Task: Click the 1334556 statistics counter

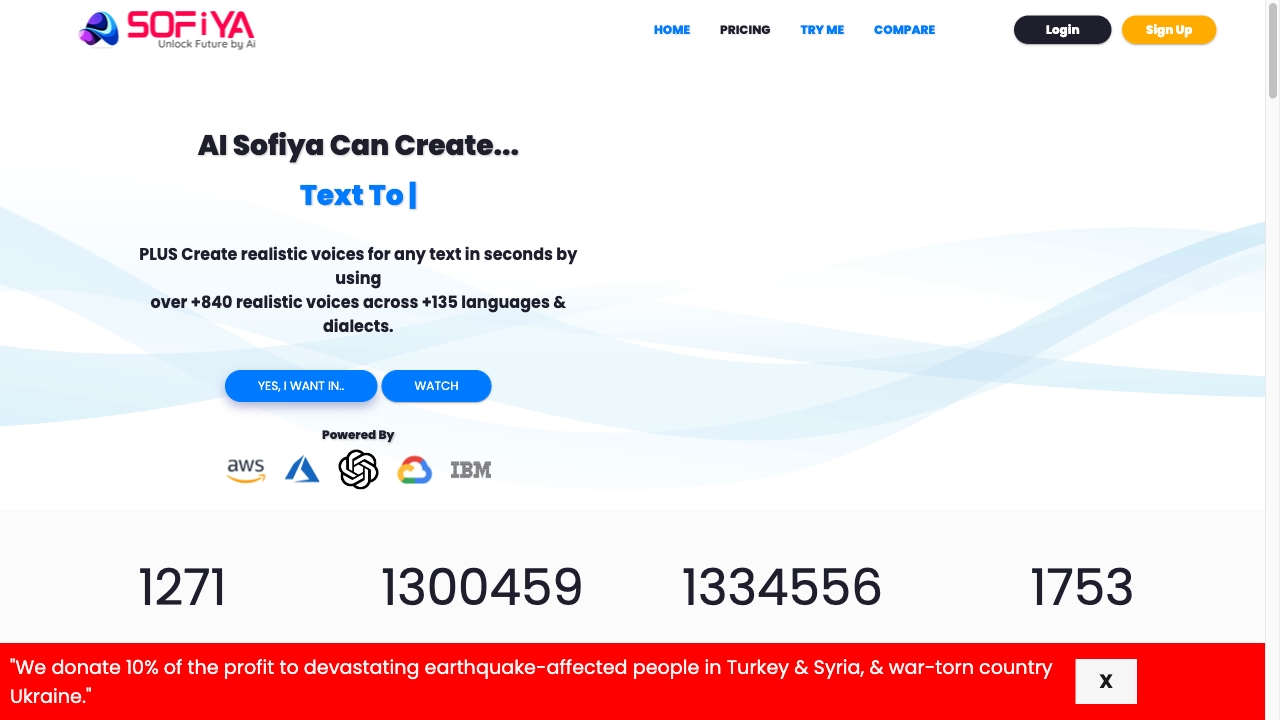Action: [x=781, y=588]
